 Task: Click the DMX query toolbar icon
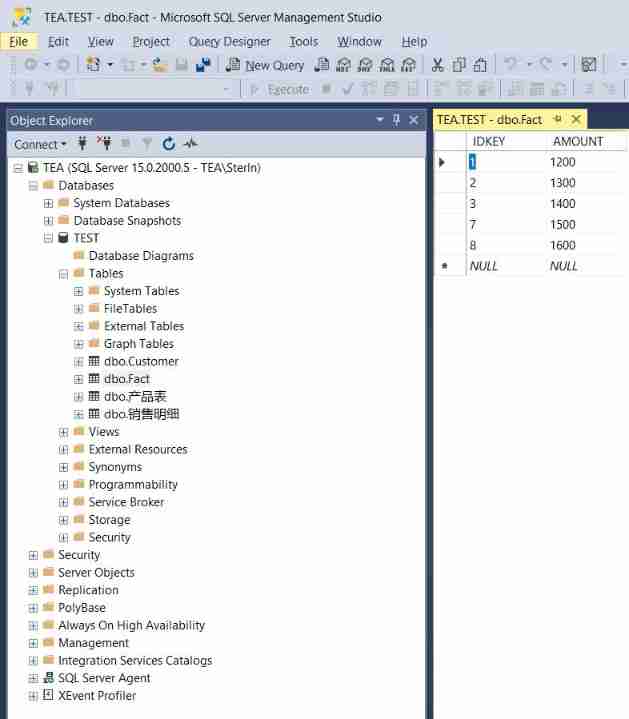(x=365, y=65)
